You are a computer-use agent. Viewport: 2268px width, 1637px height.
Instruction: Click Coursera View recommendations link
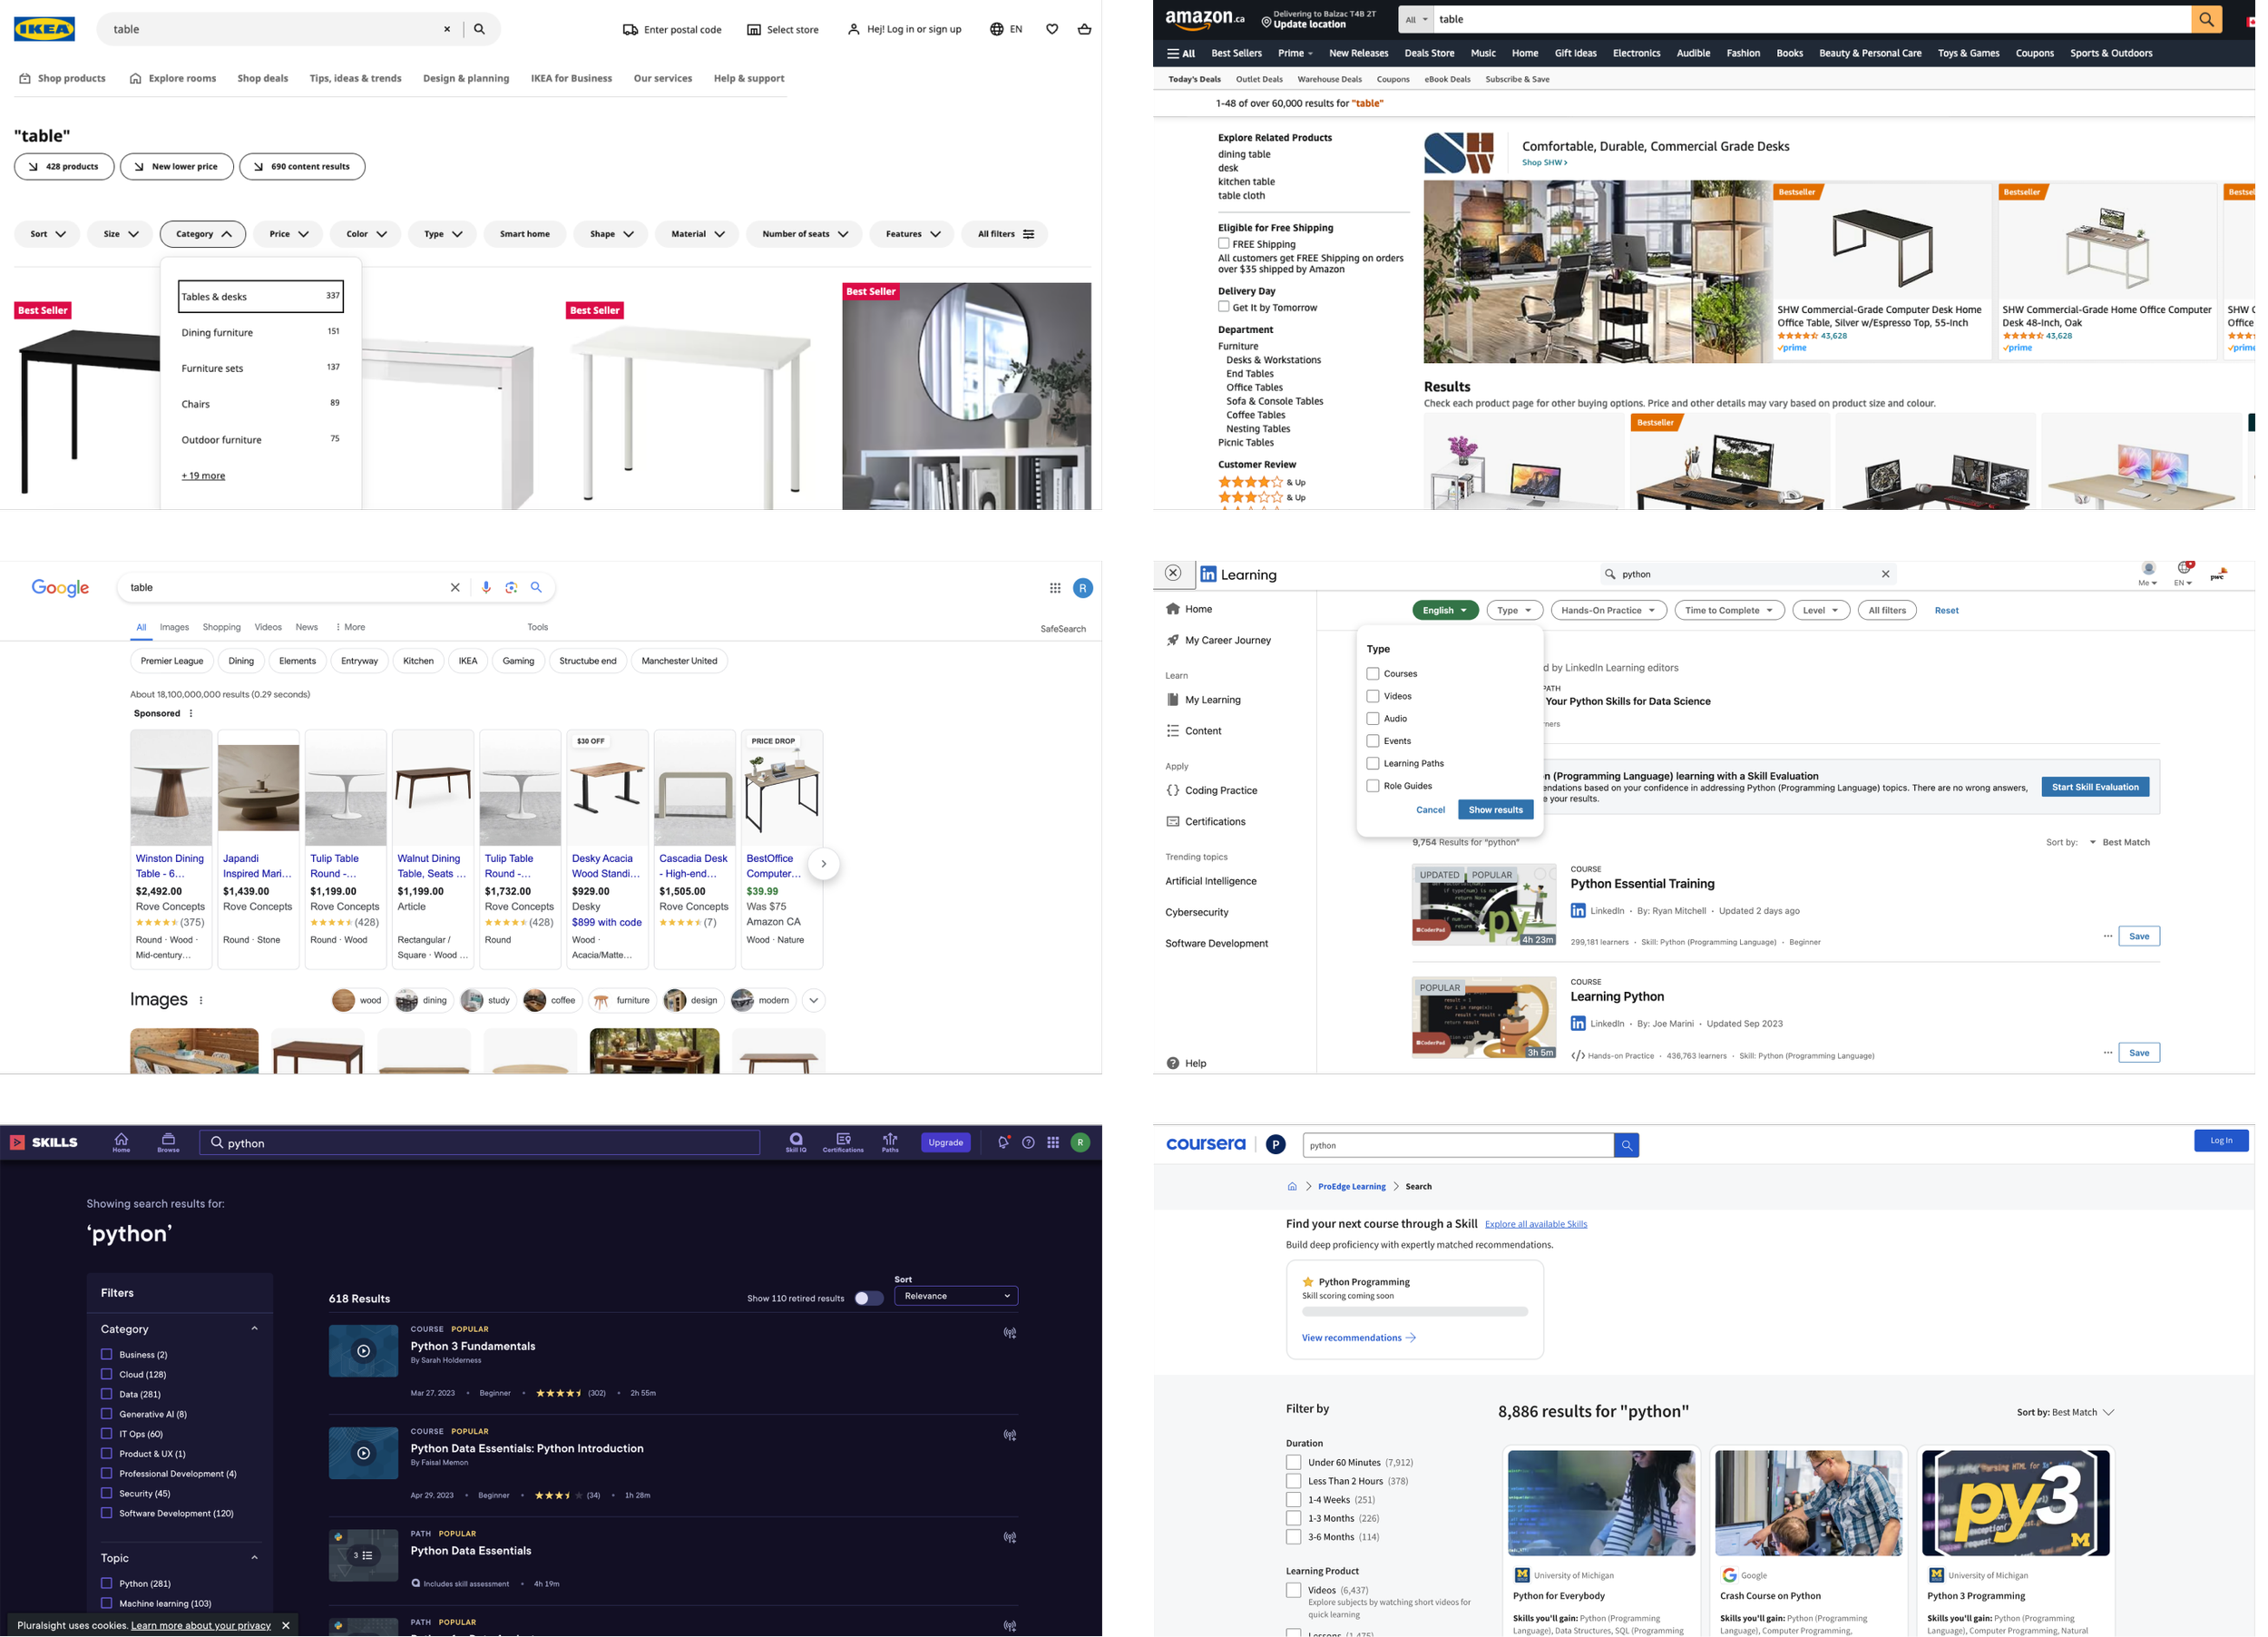coord(1358,1337)
